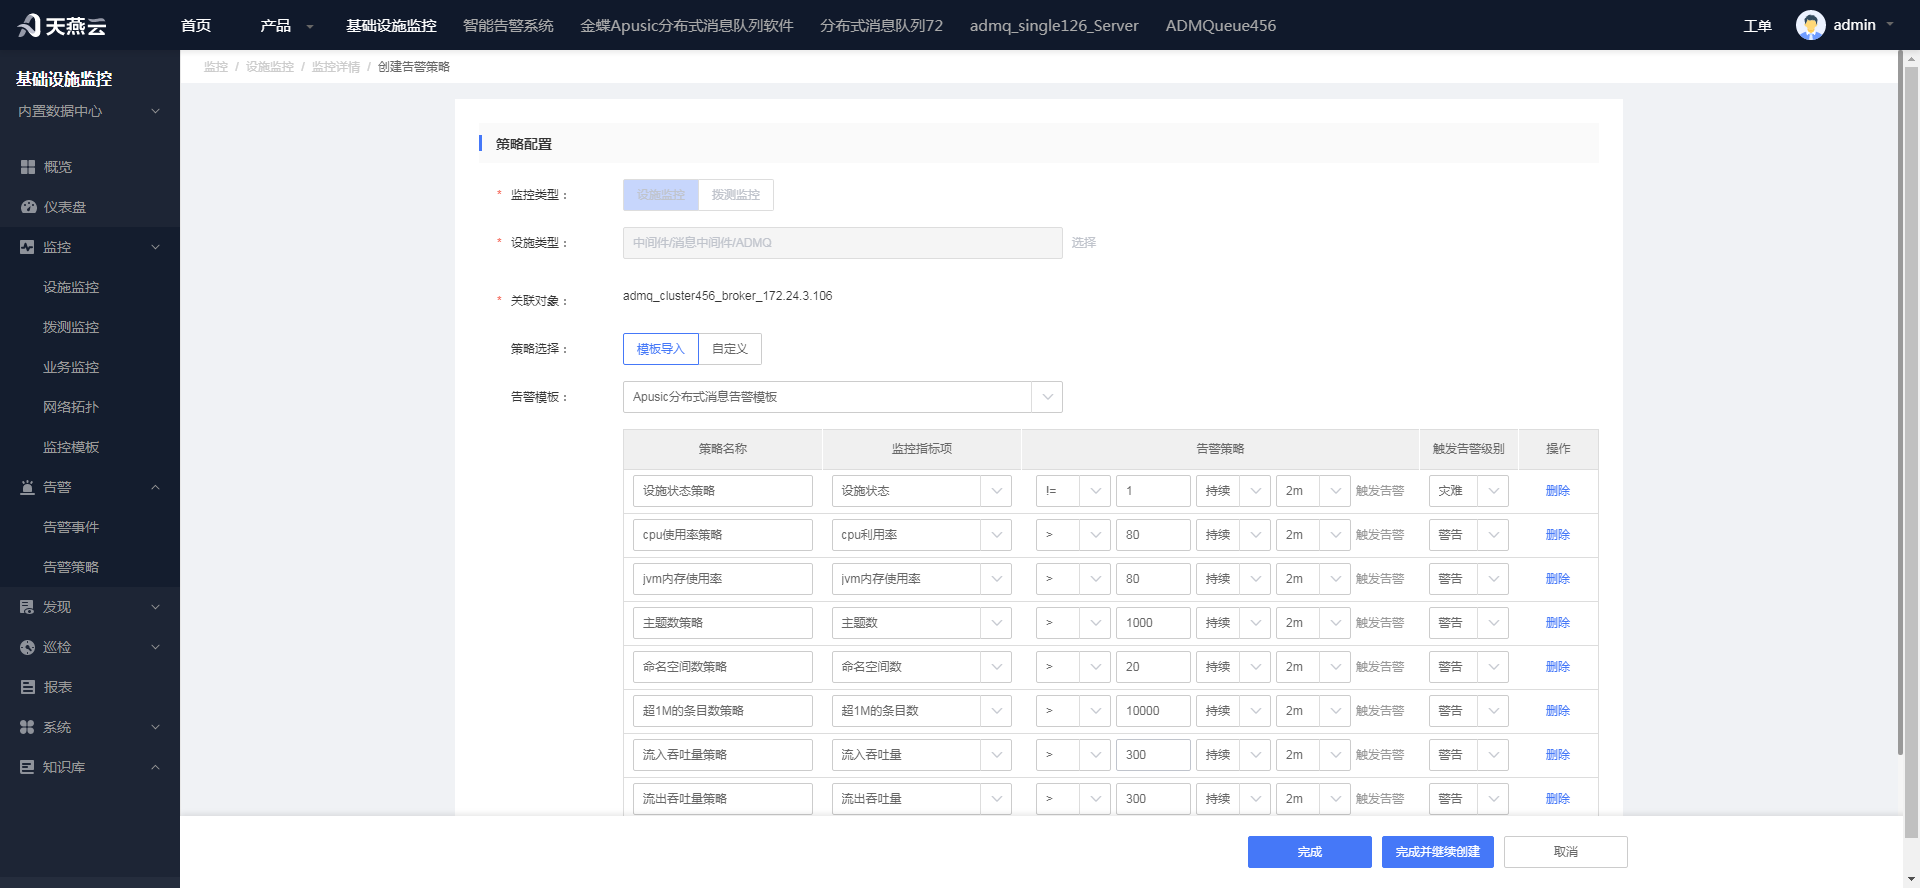Open metric dropdown for 设施状态 row
1920x888 pixels.
coord(921,491)
